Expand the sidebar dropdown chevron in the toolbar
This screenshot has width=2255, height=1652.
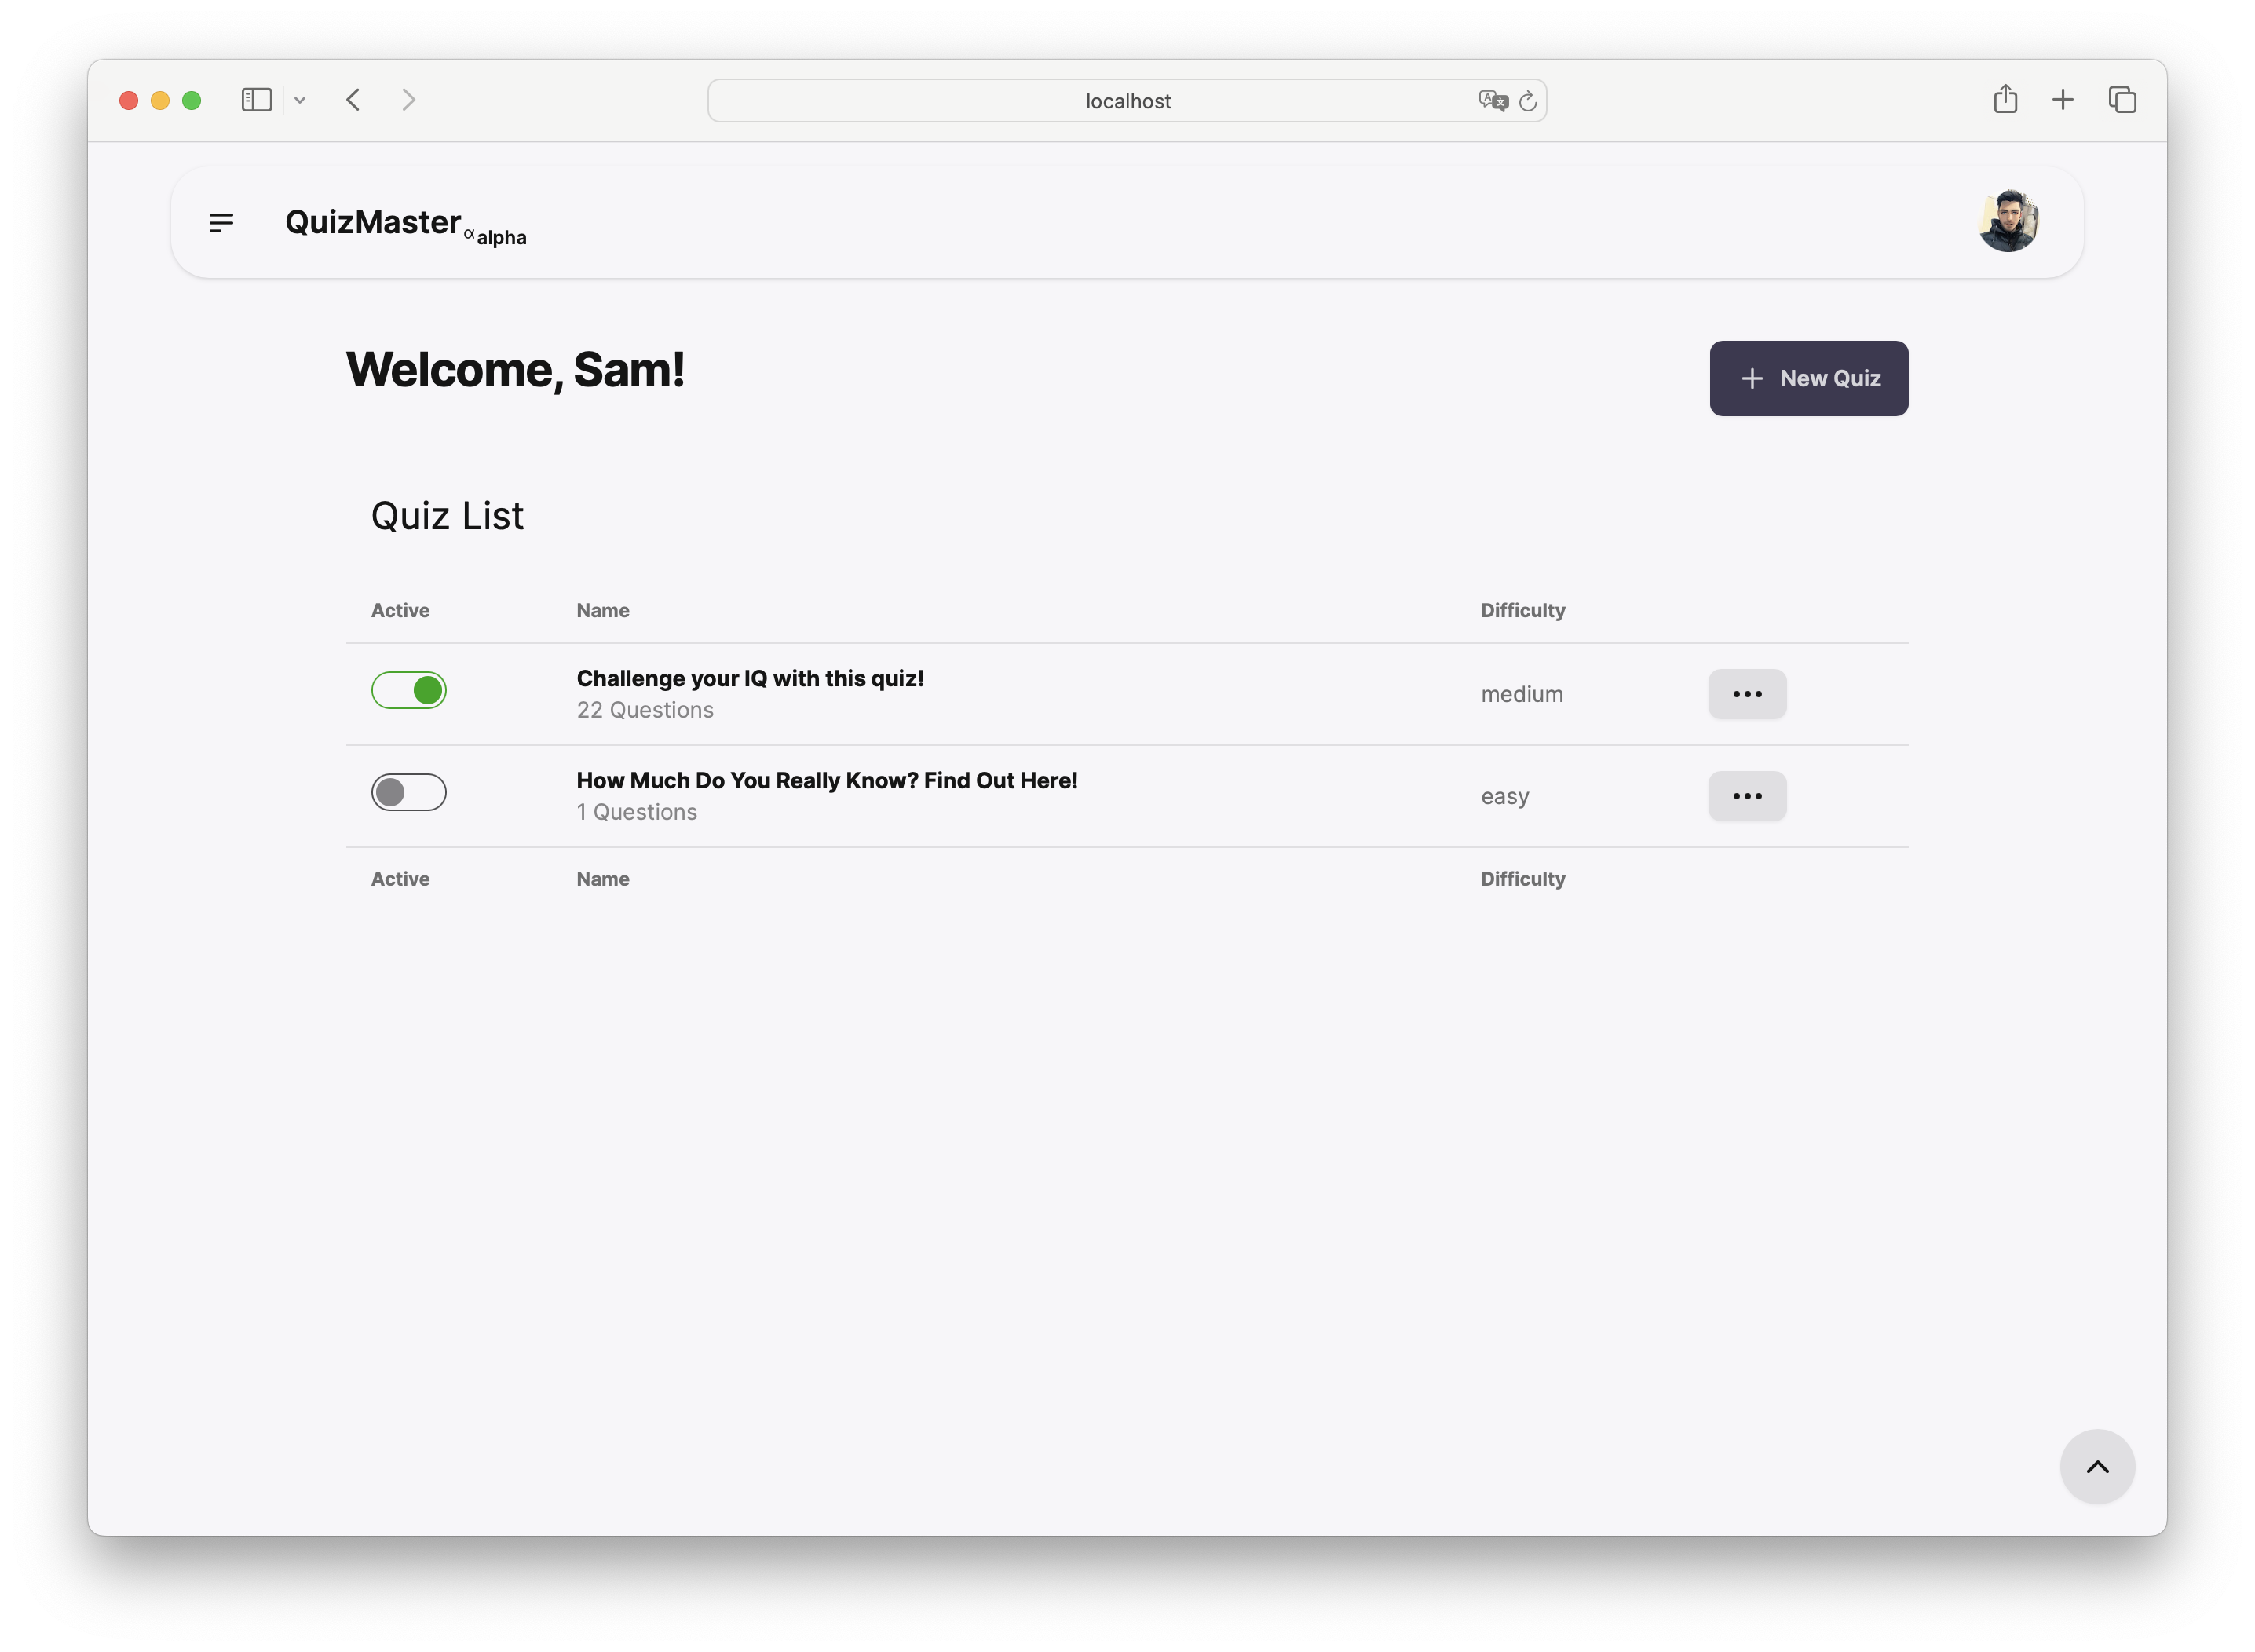pyautogui.click(x=300, y=100)
